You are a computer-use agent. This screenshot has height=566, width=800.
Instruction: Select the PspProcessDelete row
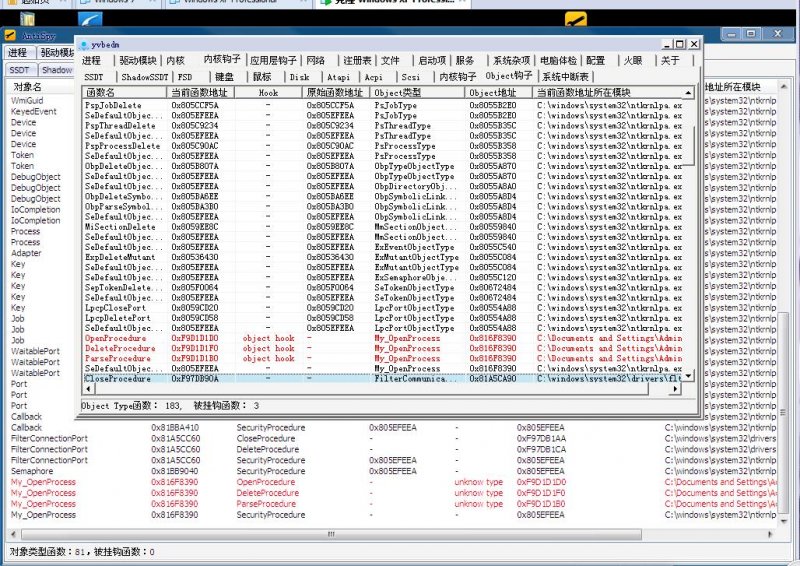click(x=383, y=146)
